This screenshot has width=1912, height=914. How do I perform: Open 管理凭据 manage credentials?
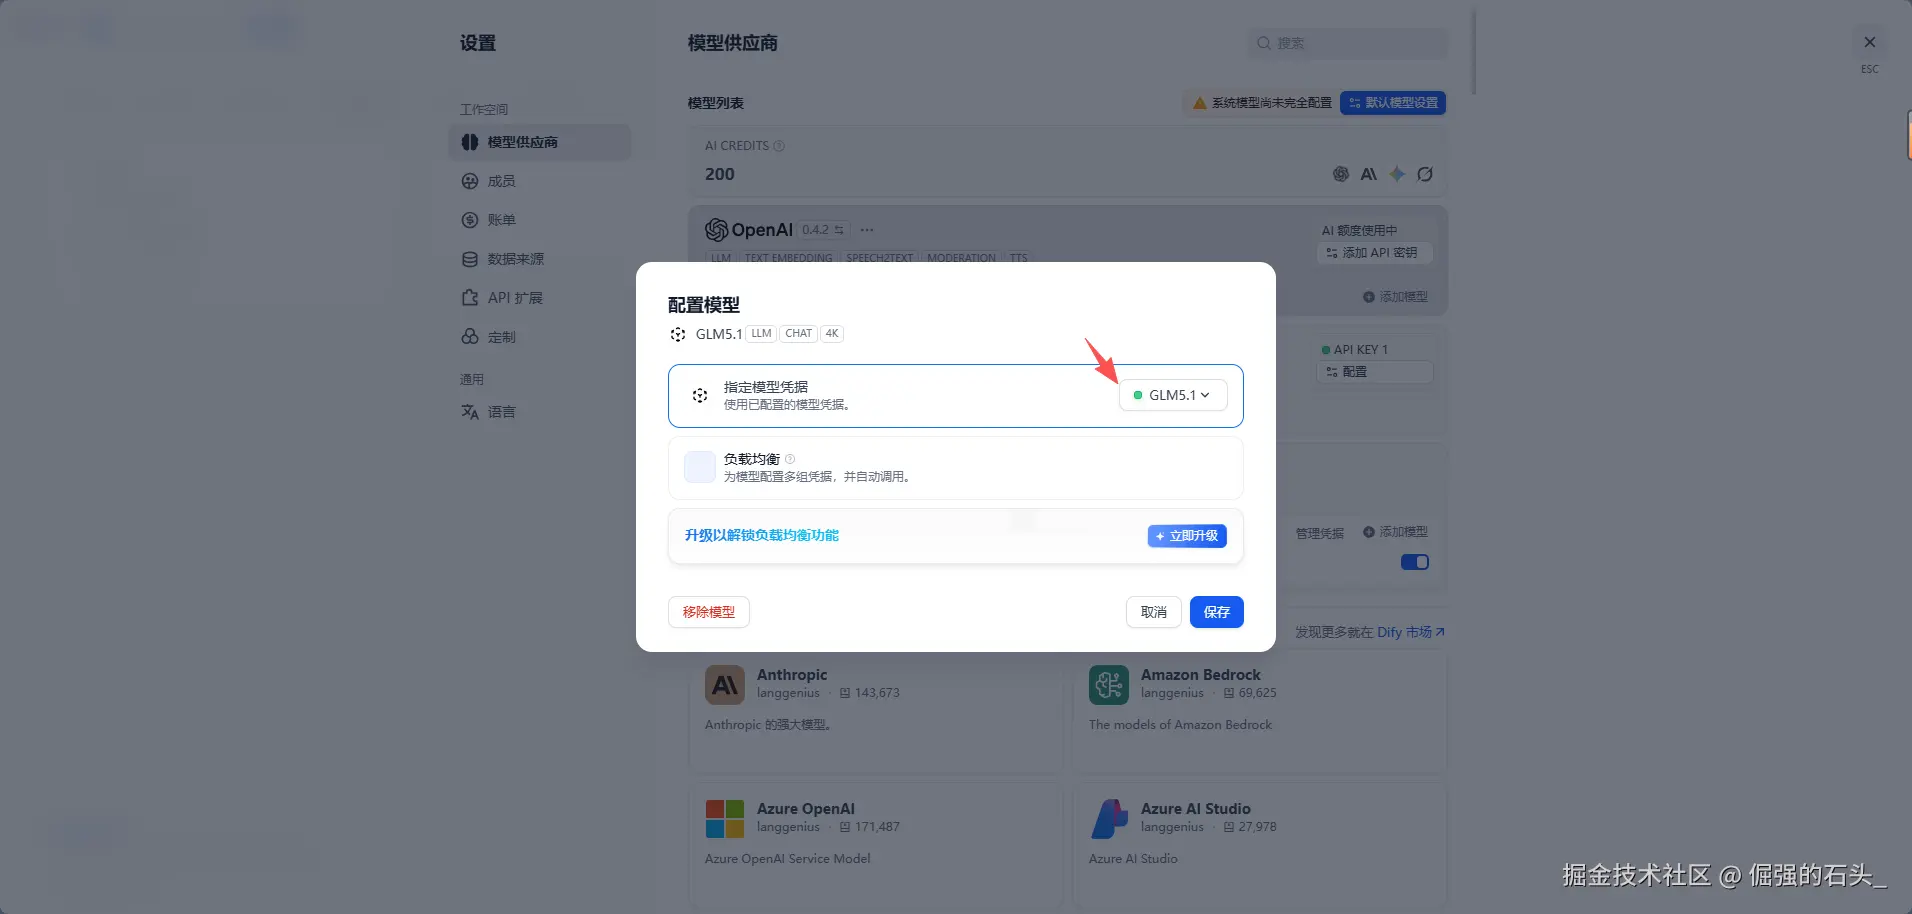pyautogui.click(x=1320, y=533)
